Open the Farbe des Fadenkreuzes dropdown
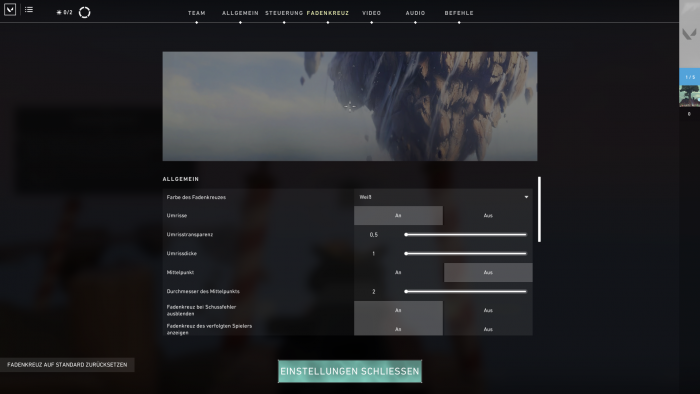This screenshot has width=700, height=394. click(x=443, y=197)
